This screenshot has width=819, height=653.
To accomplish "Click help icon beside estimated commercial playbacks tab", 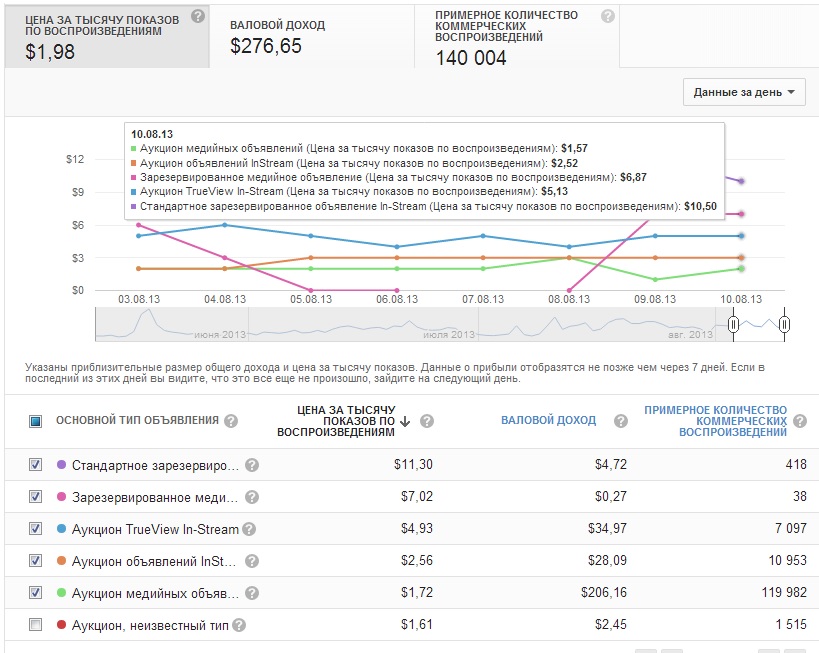I will [x=607, y=16].
